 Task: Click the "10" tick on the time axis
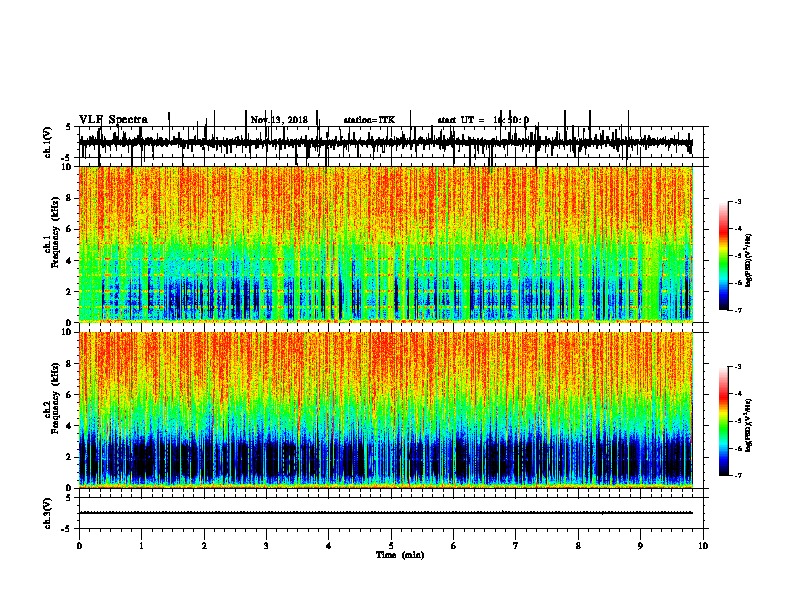[703, 546]
